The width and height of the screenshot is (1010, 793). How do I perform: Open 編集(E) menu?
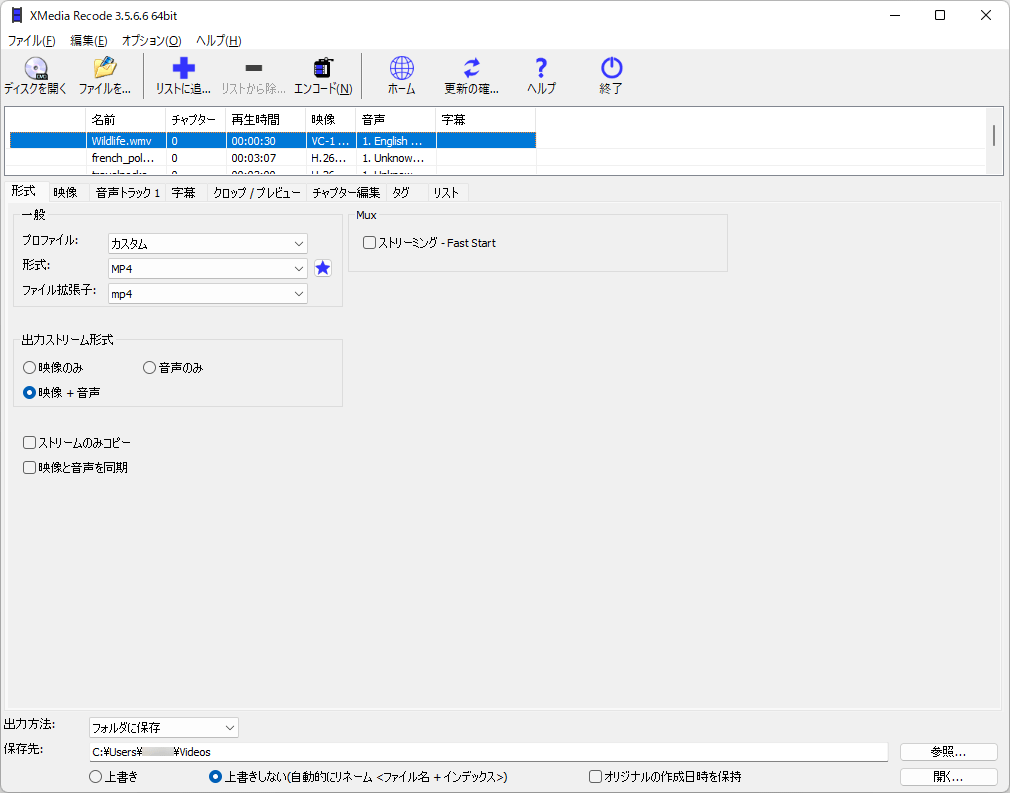(x=88, y=41)
